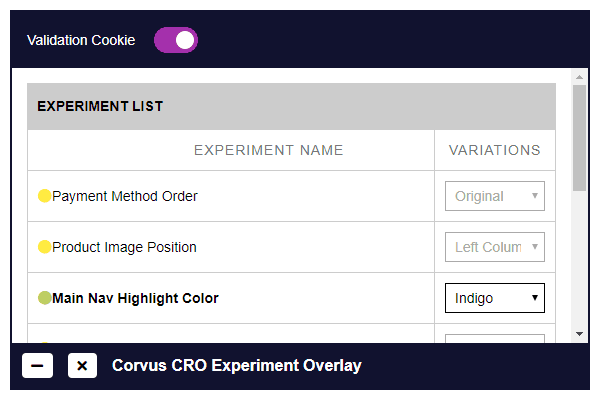Image resolution: width=600 pixels, height=400 pixels.
Task: Click the EXPERIMENT NAME column header
Action: point(269,150)
